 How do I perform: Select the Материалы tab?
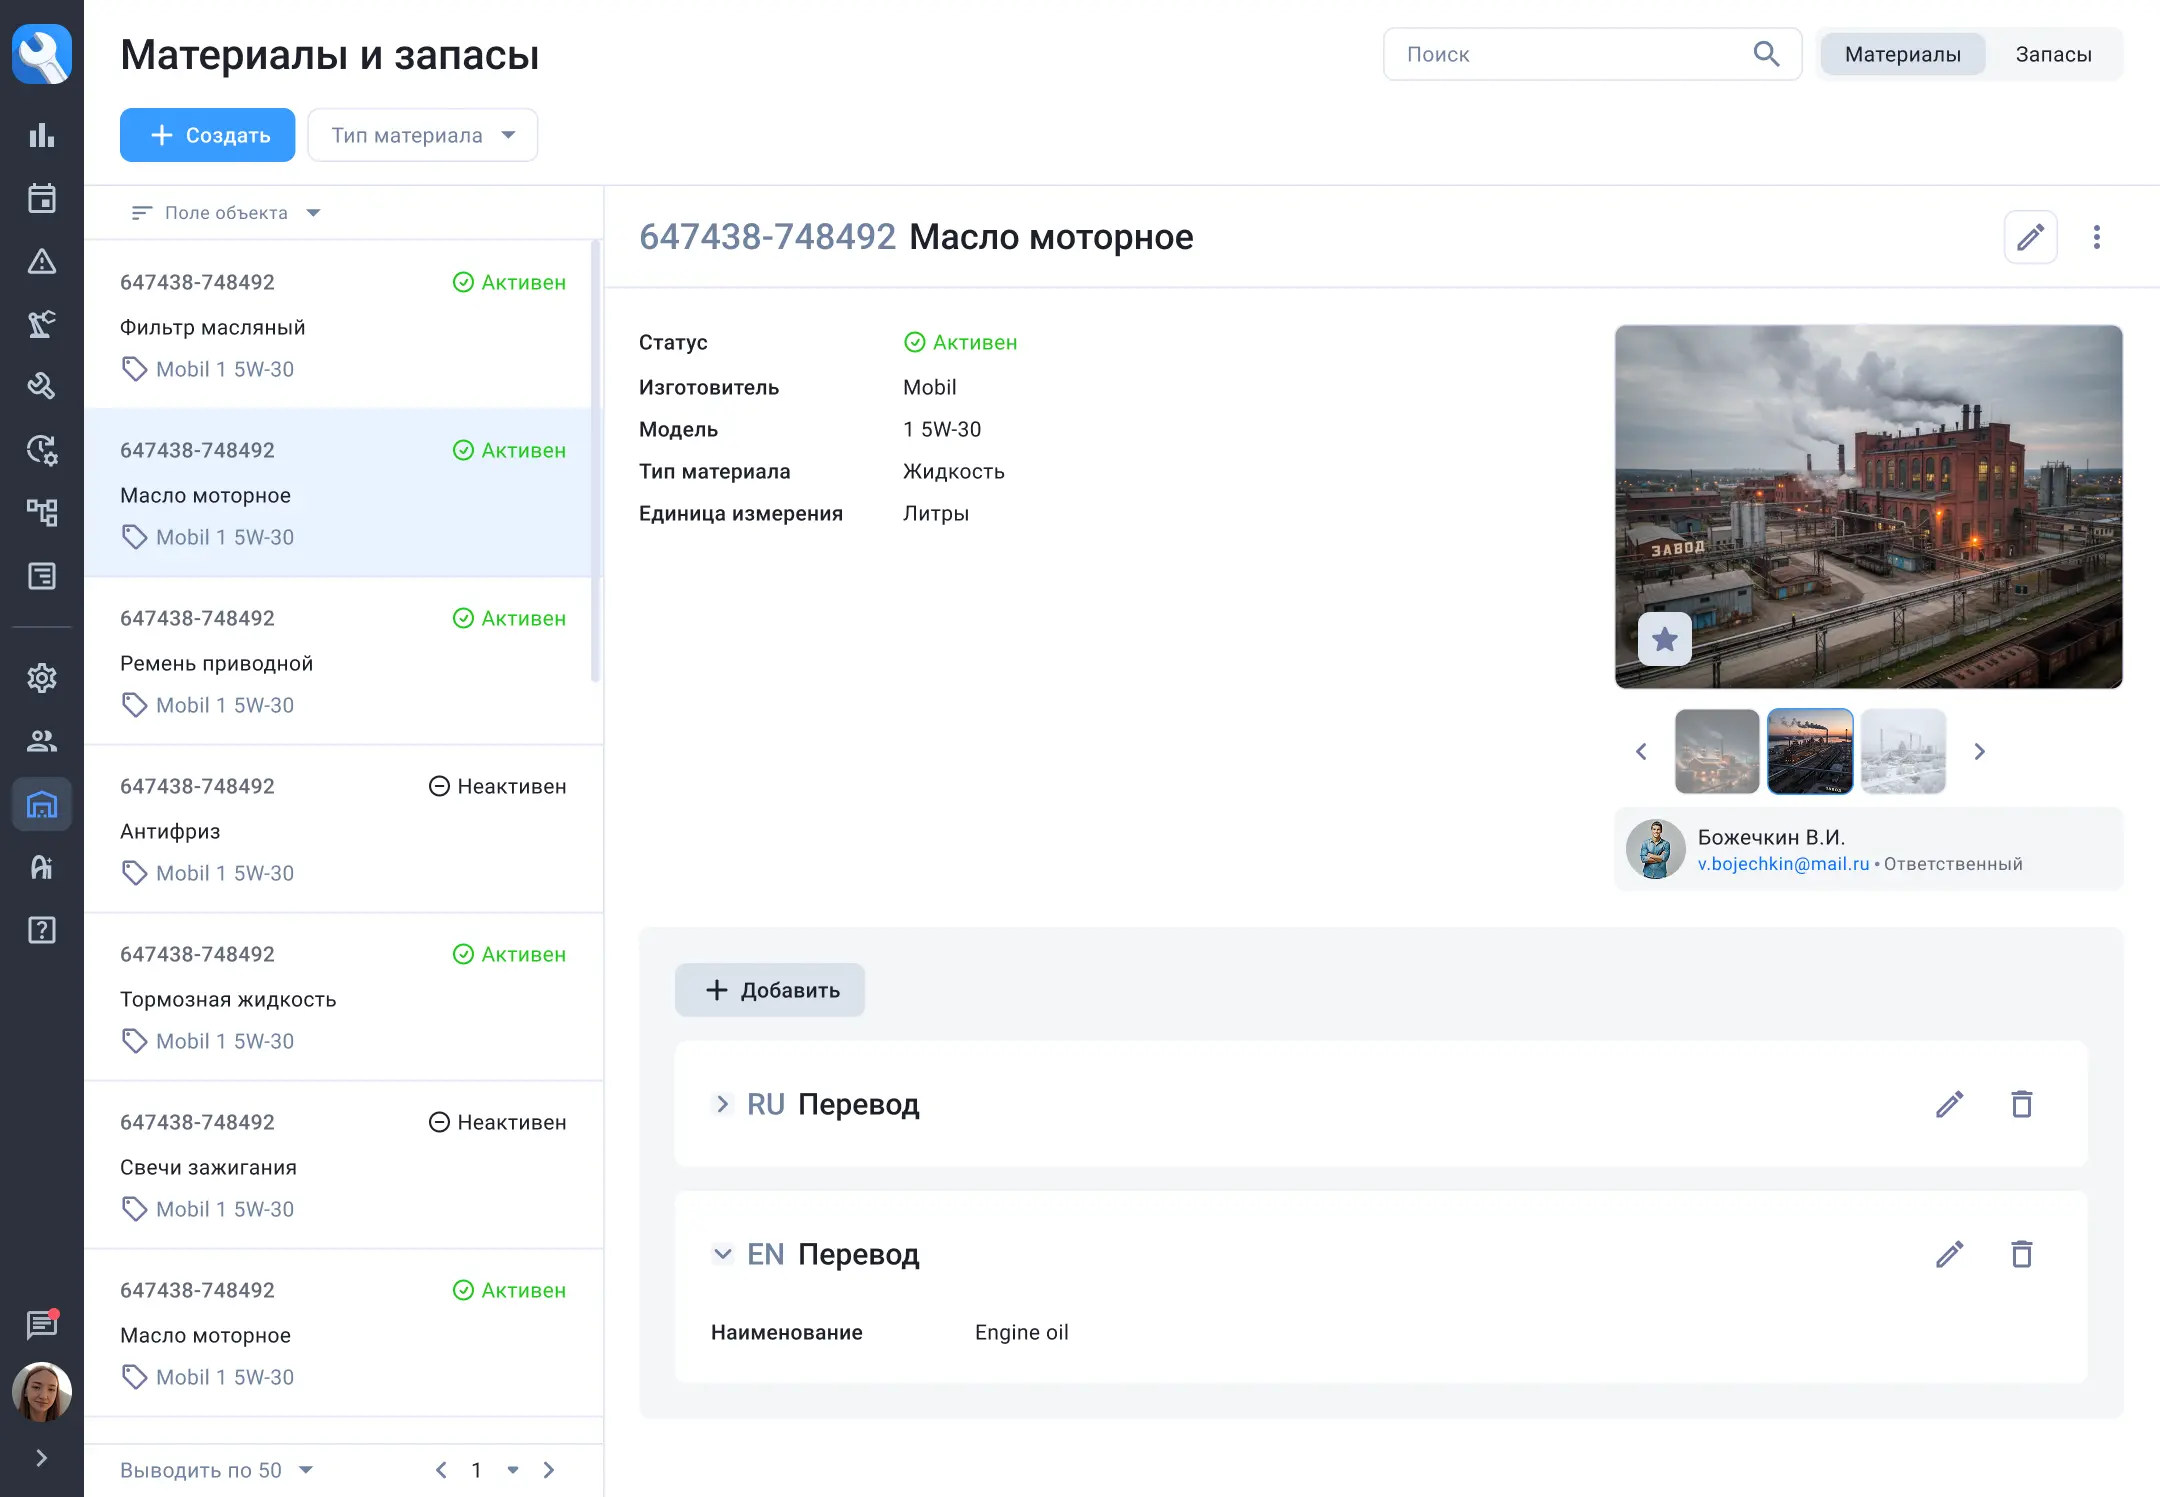pyautogui.click(x=1902, y=55)
